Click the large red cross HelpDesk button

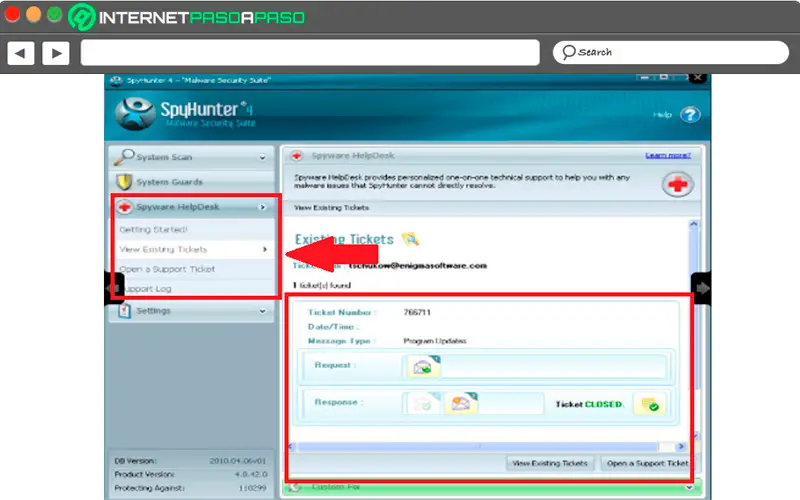click(x=678, y=184)
